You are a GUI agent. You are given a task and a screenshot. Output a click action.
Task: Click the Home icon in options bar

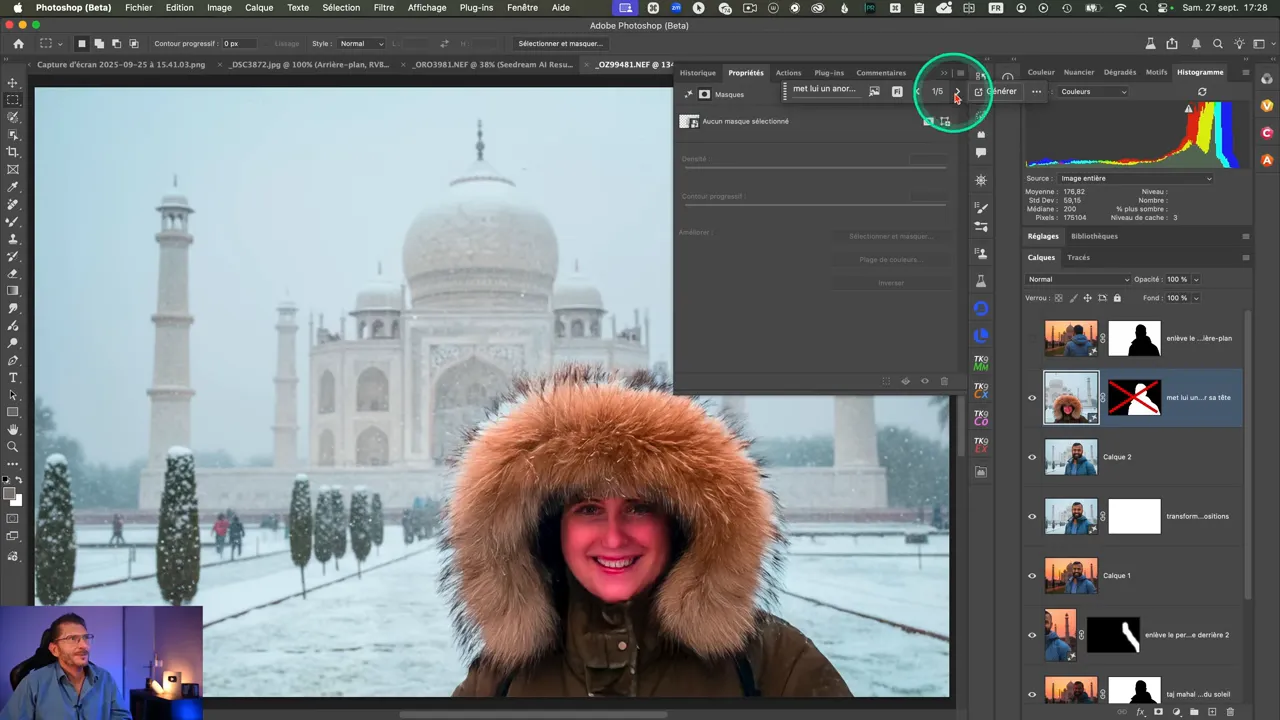pos(18,44)
